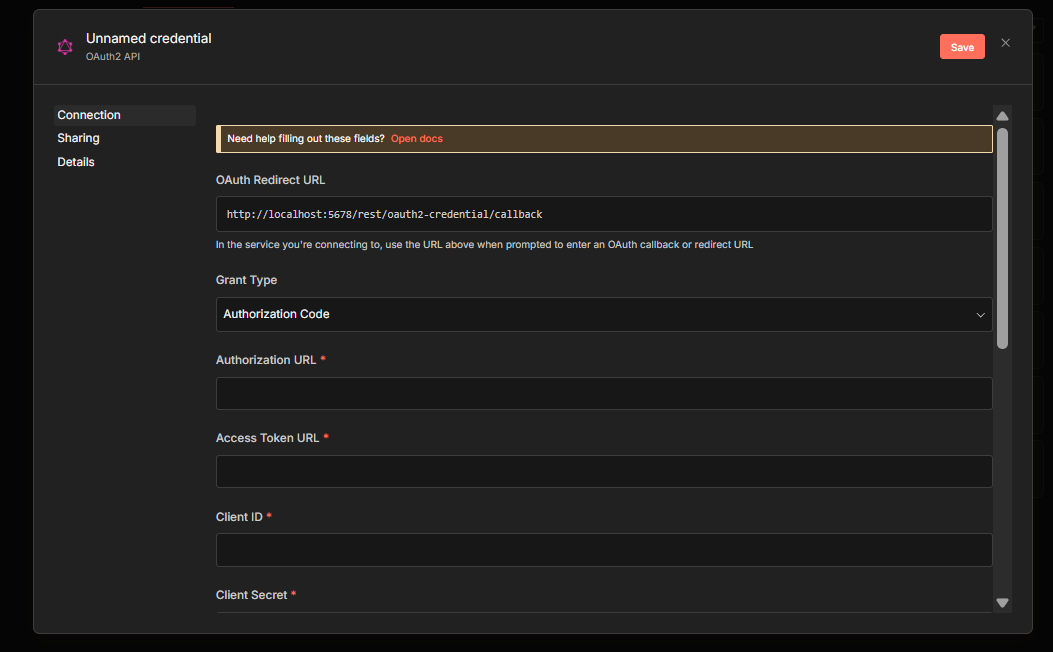Click the scrollbar down arrow
1053x652 pixels.
coord(1002,602)
